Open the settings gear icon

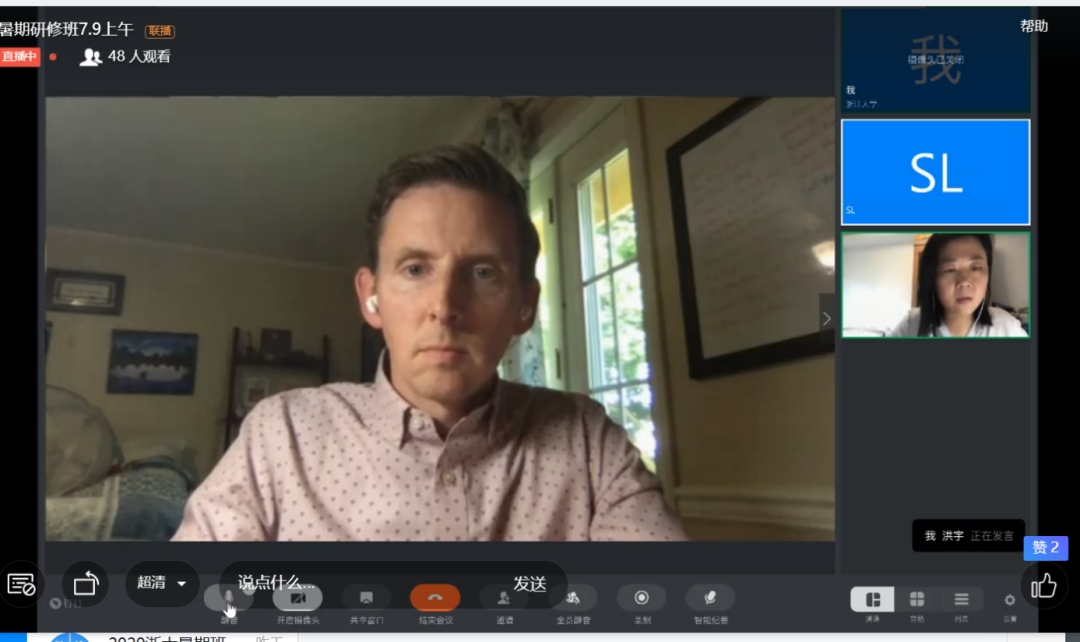point(1010,600)
